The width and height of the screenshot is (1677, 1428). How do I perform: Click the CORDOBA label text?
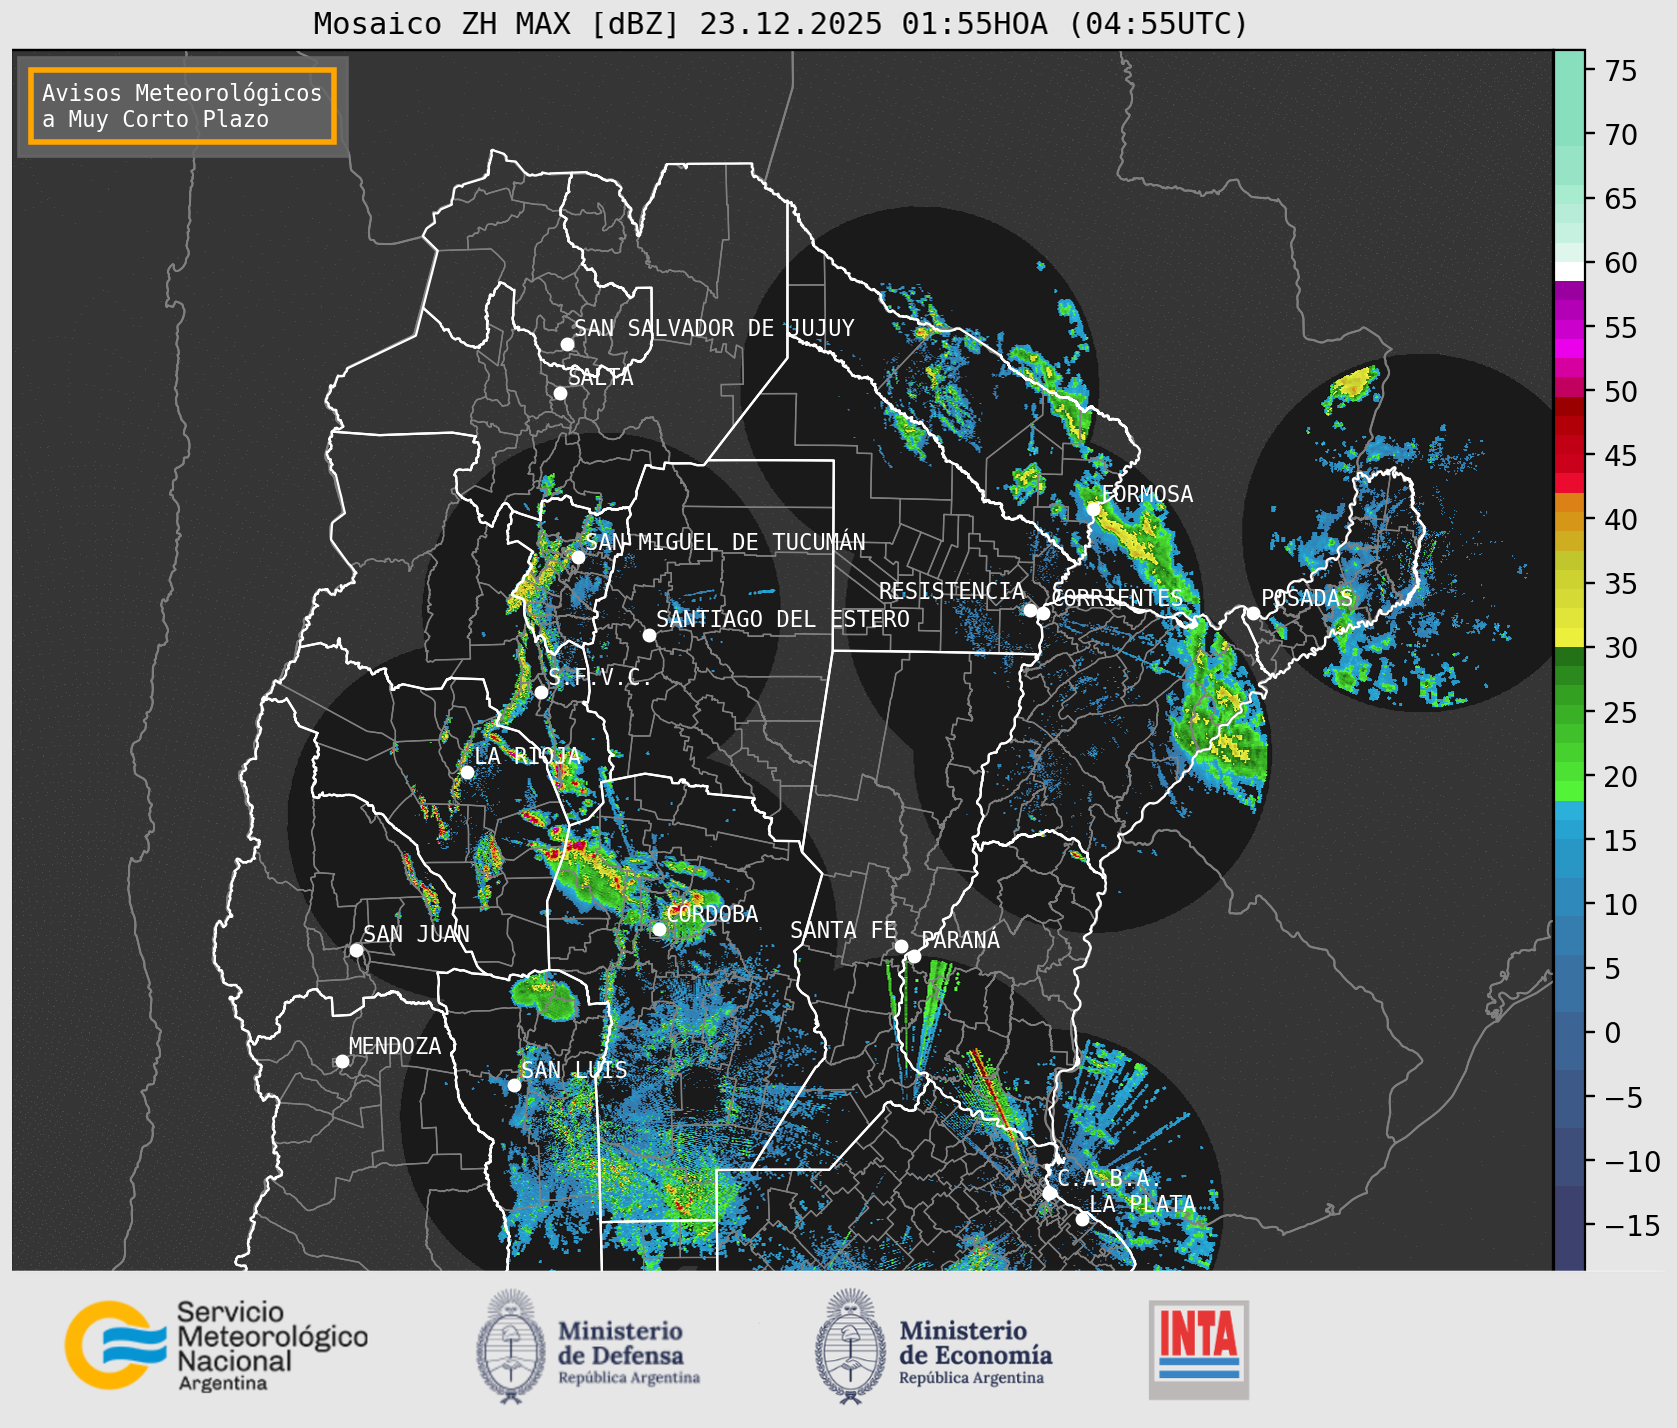pos(712,914)
